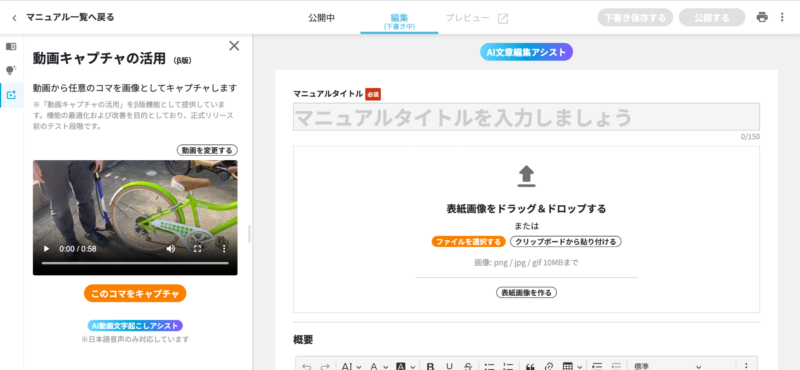Focus the マニュアルタイトル input field
This screenshot has width=800, height=370.
pos(526,117)
